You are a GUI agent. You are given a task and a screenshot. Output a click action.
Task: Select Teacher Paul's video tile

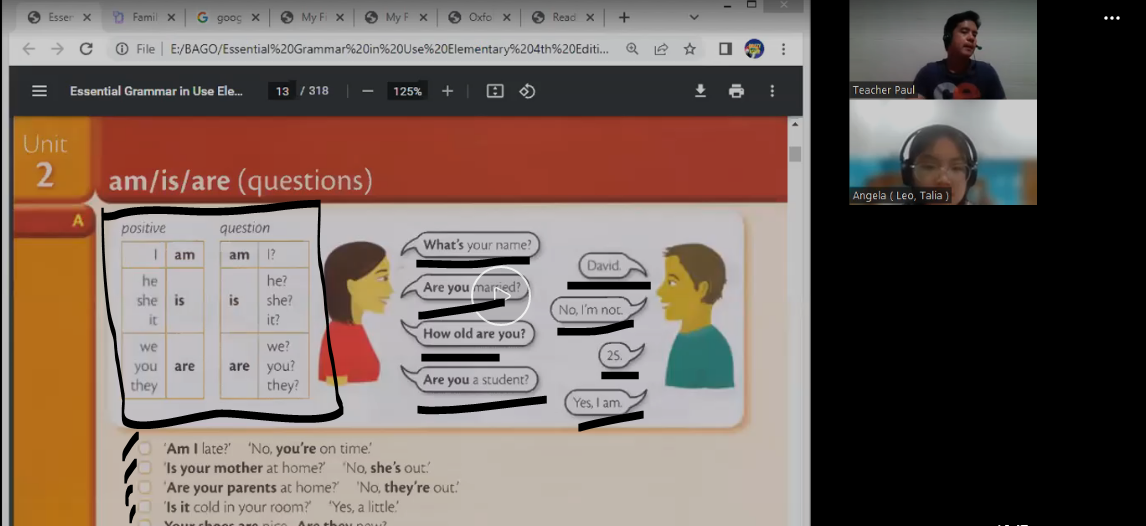(x=943, y=49)
